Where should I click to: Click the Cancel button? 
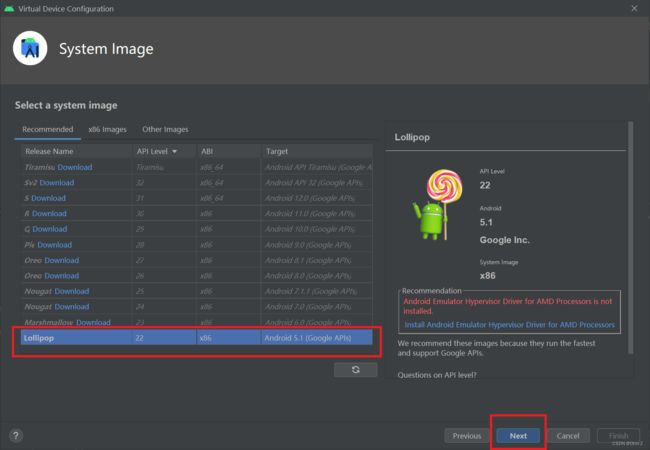(568, 436)
